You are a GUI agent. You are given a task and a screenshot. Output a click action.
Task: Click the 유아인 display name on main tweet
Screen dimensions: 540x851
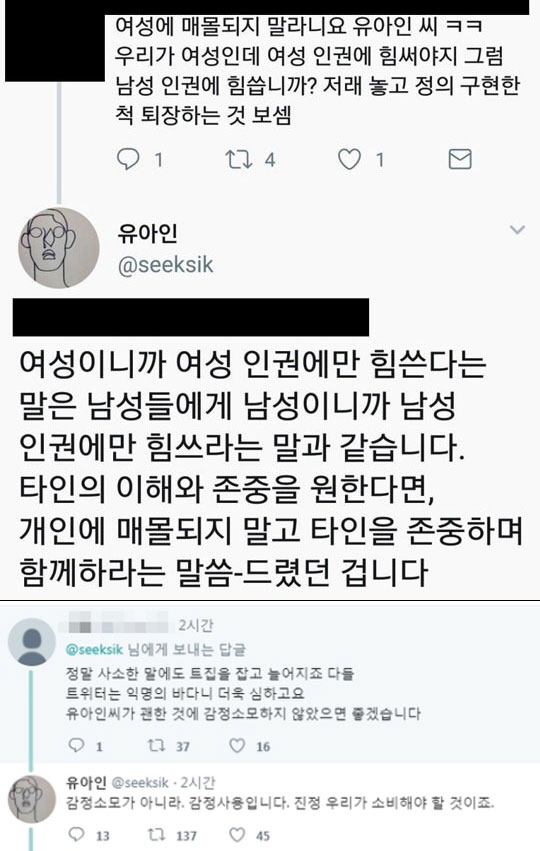point(147,233)
